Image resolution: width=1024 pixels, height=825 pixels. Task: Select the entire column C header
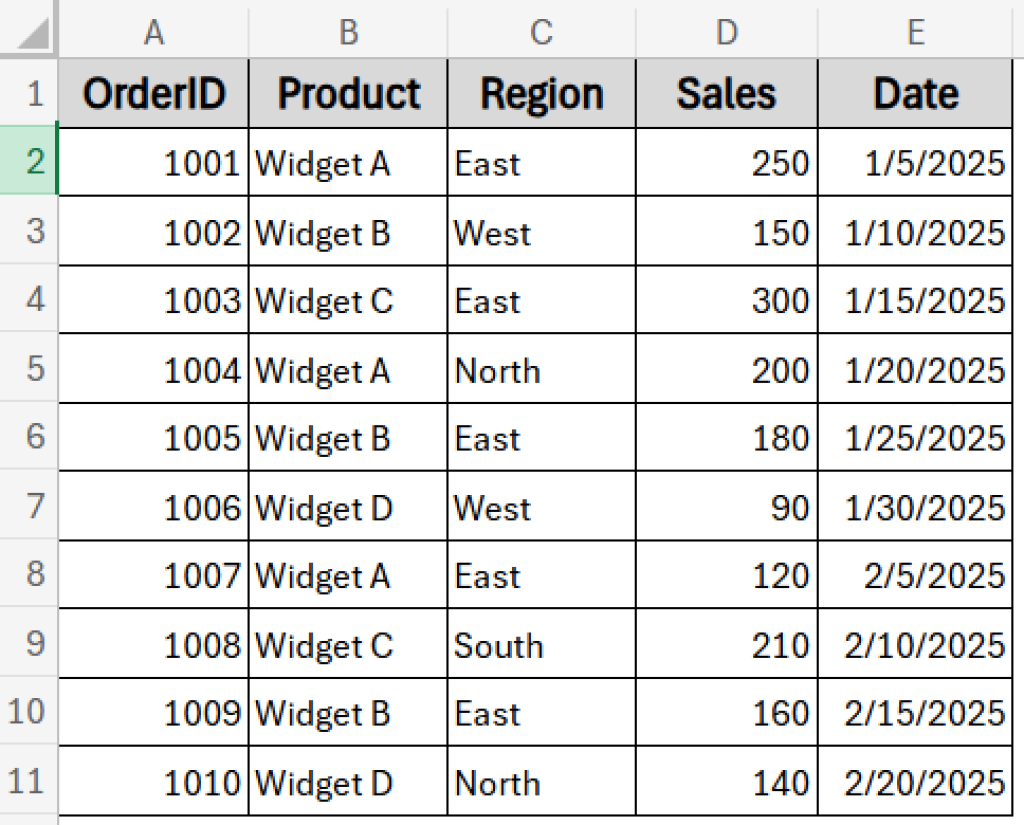[x=541, y=31]
